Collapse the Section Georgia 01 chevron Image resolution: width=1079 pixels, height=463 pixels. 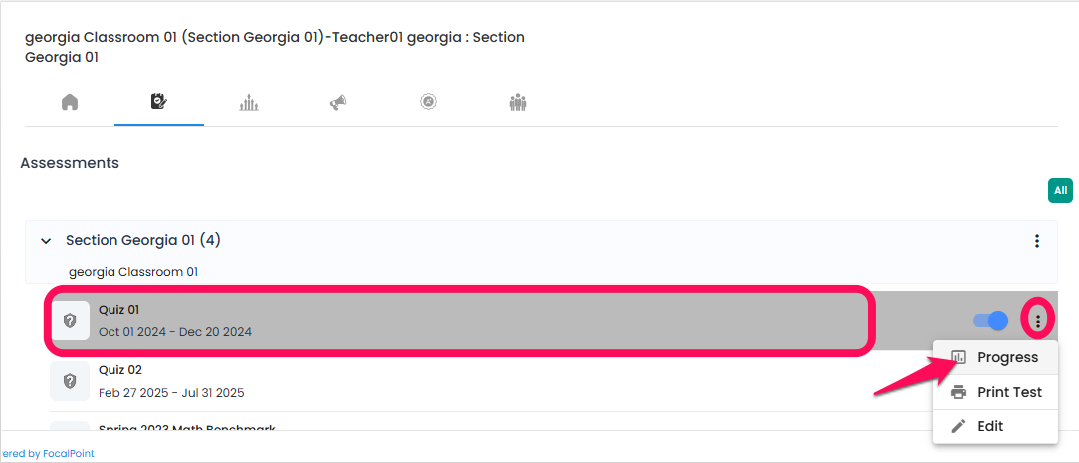click(x=46, y=241)
